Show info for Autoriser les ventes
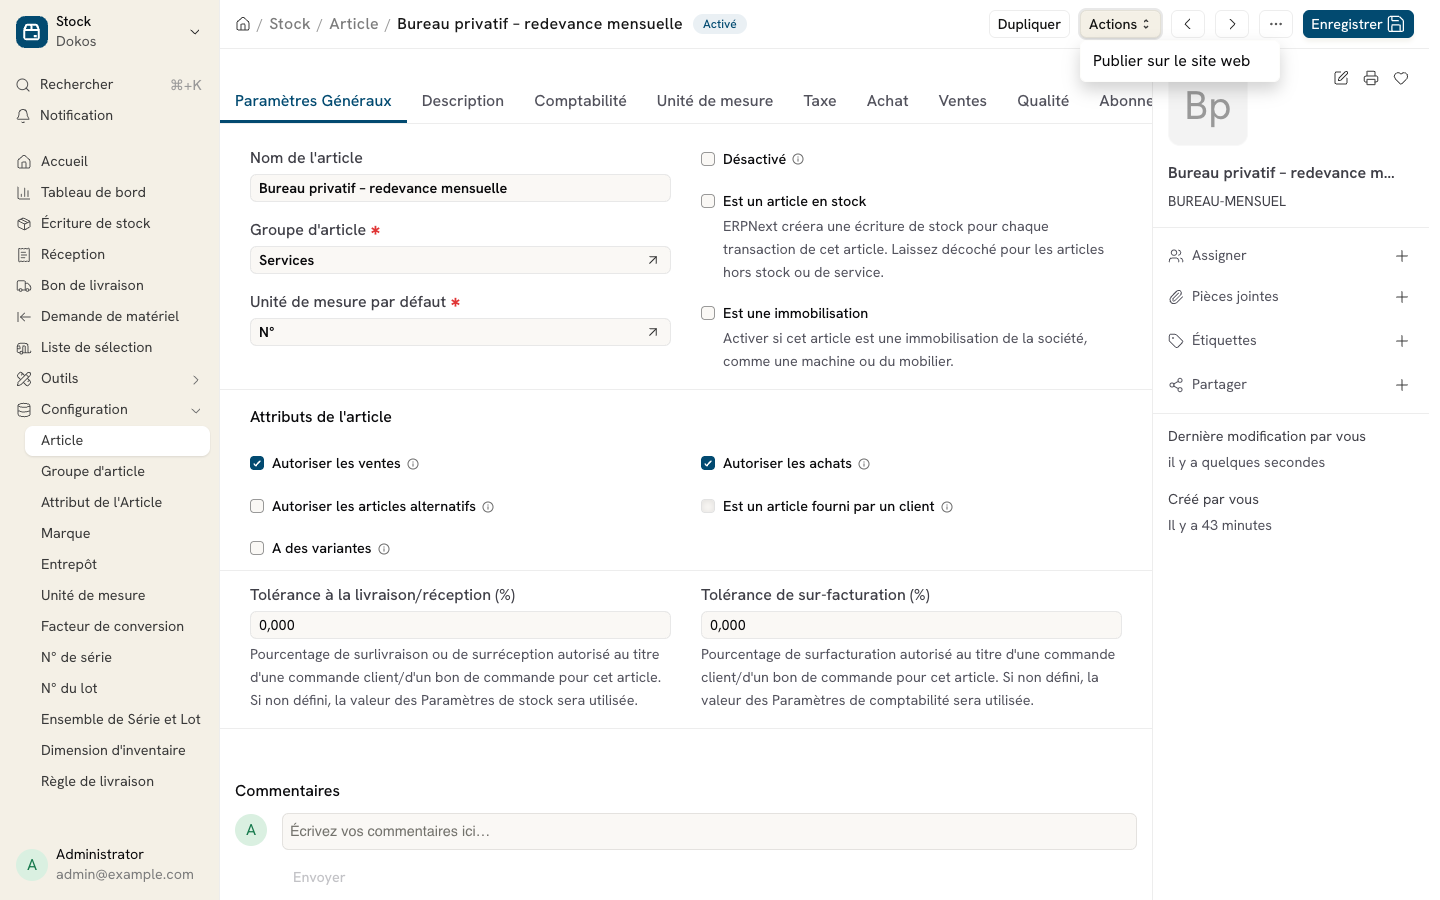 coord(413,464)
